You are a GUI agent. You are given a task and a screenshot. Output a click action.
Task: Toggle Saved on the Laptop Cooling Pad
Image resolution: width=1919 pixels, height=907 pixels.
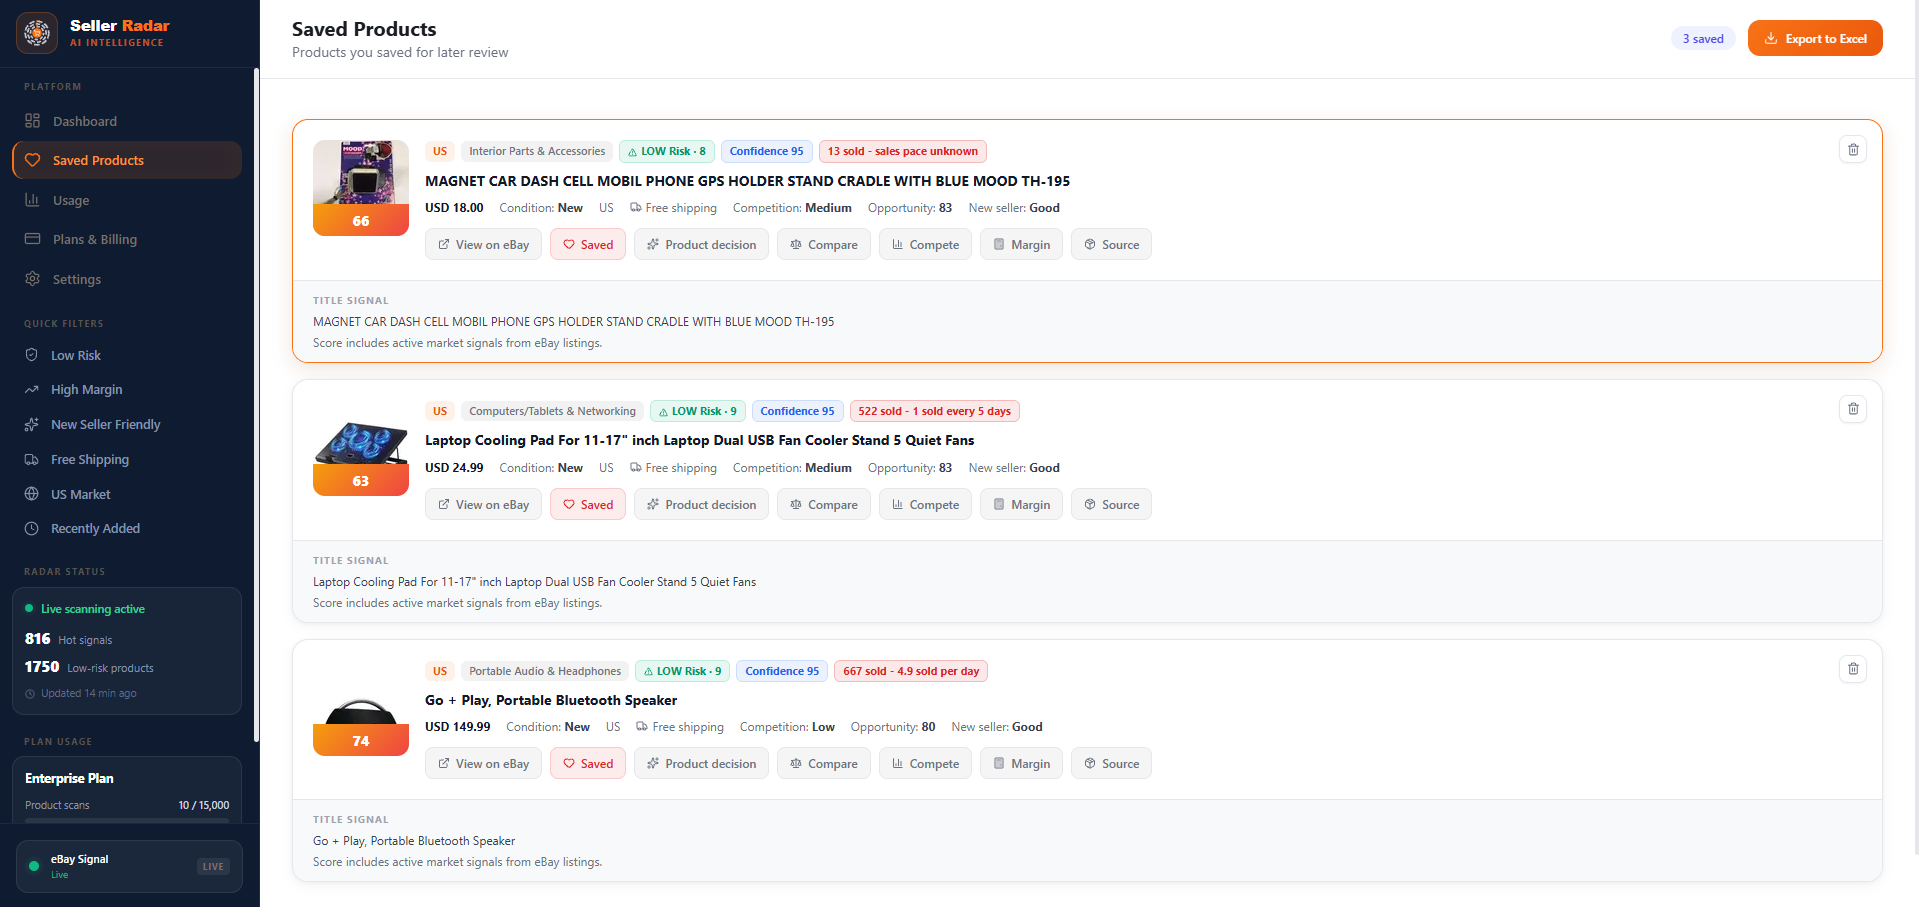point(588,504)
